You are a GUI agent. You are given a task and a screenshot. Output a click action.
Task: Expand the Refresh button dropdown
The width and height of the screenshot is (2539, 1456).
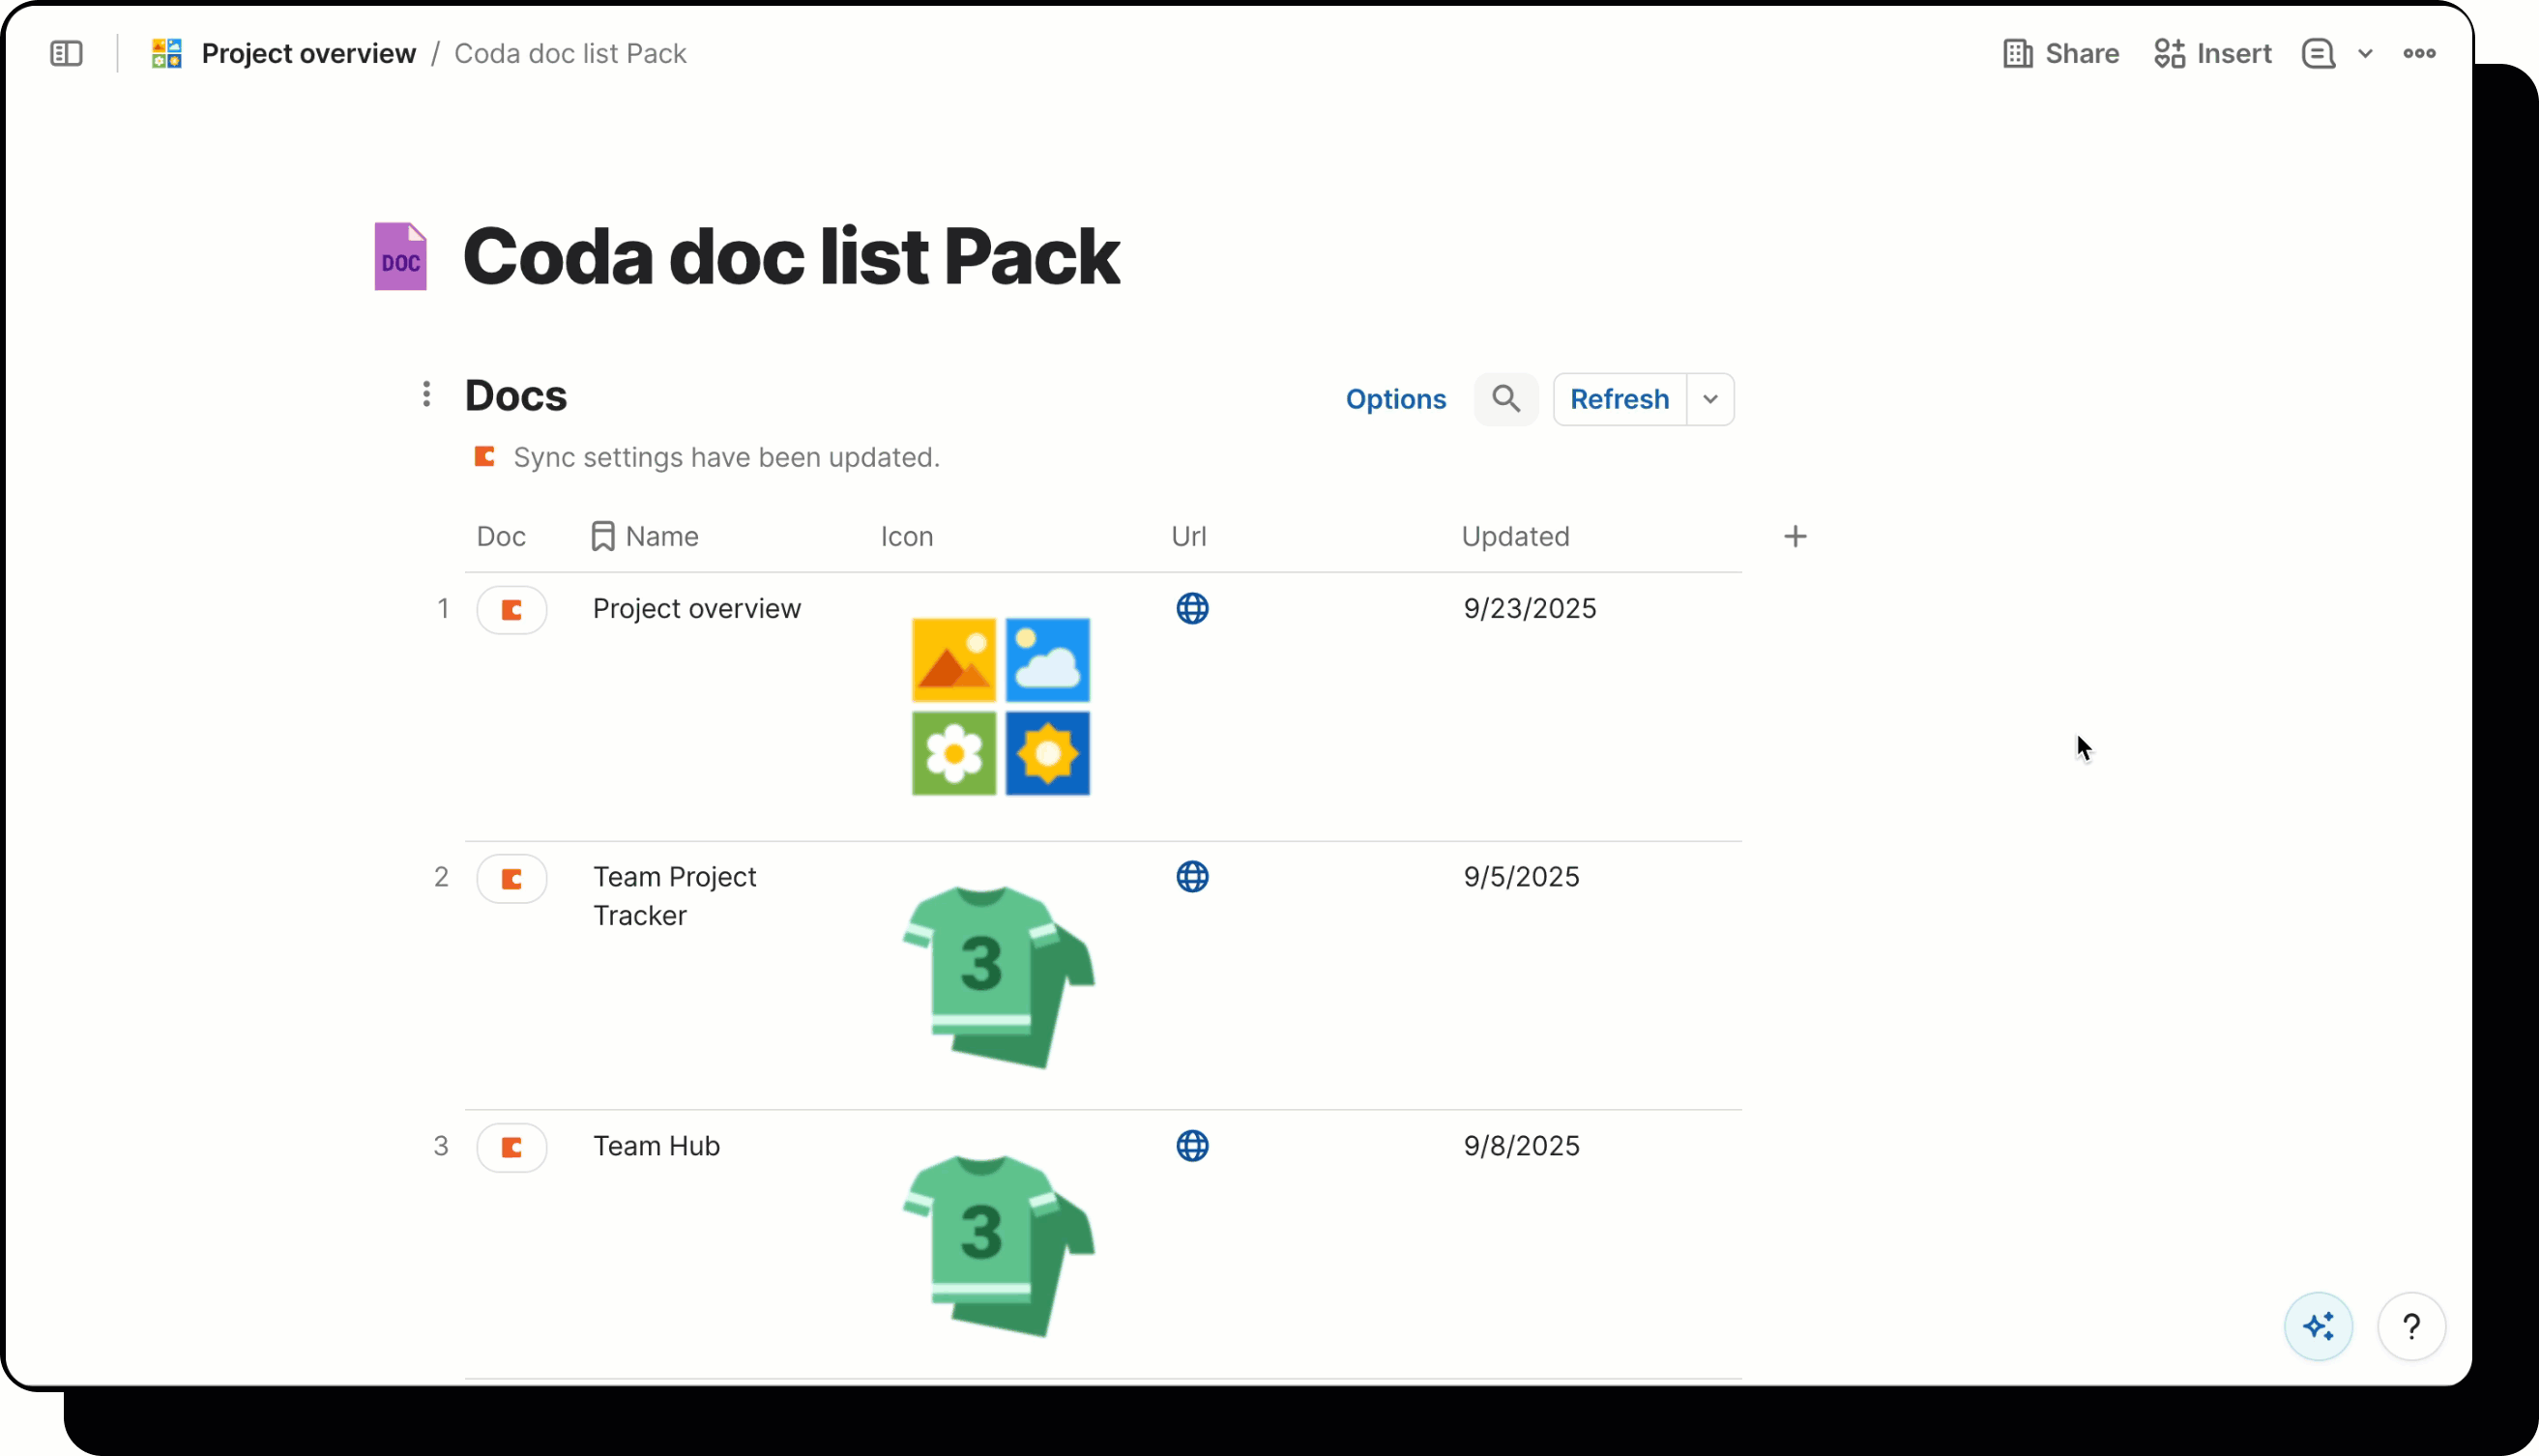1709,398
